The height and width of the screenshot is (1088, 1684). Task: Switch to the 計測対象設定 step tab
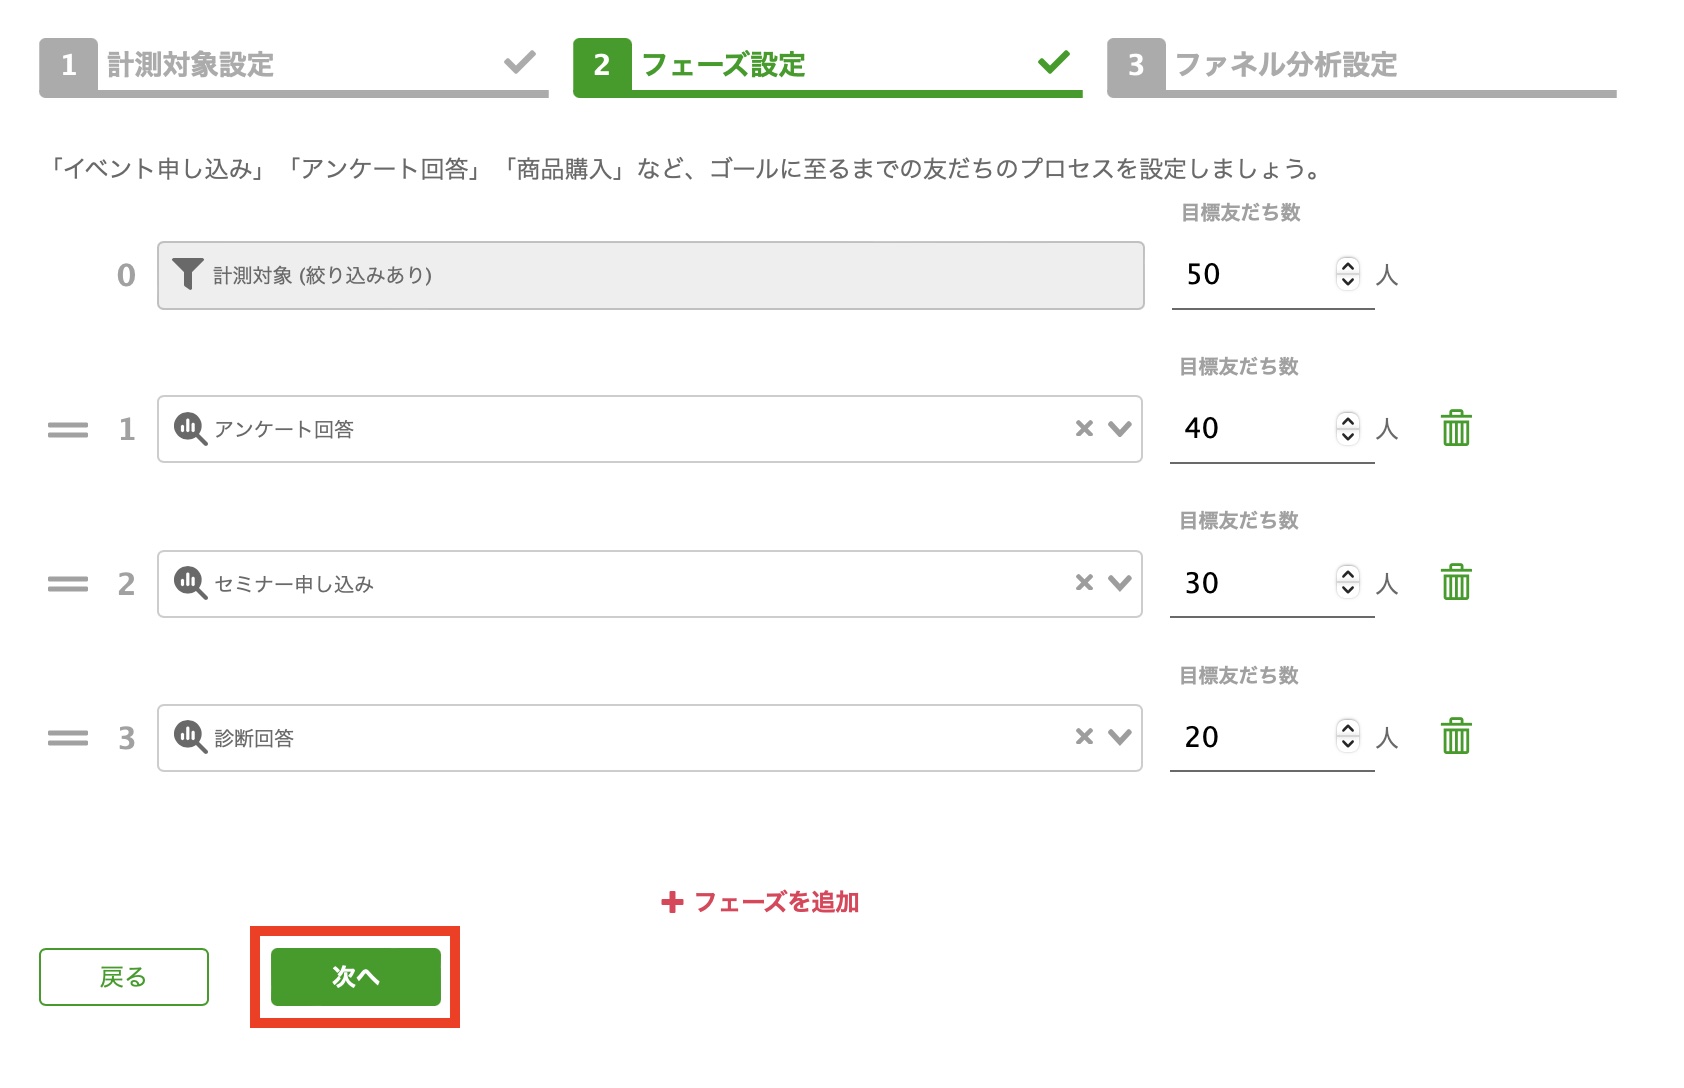(190, 64)
